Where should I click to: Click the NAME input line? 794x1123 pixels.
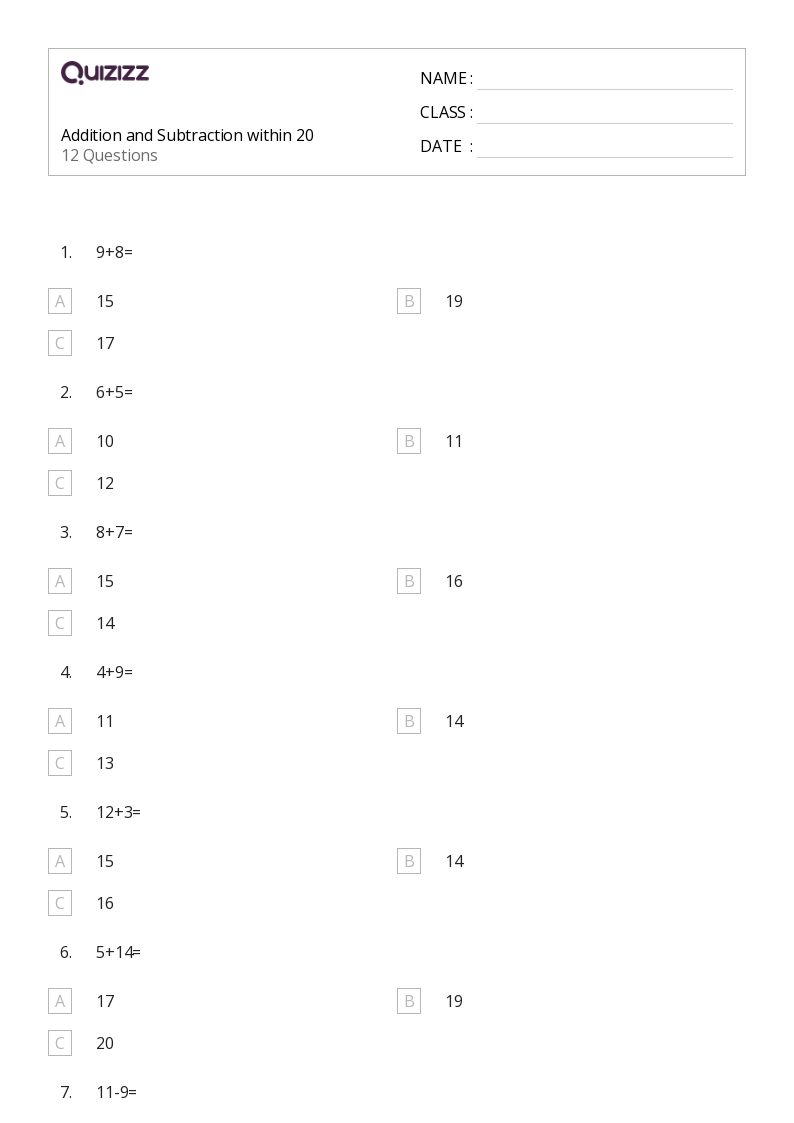click(604, 79)
